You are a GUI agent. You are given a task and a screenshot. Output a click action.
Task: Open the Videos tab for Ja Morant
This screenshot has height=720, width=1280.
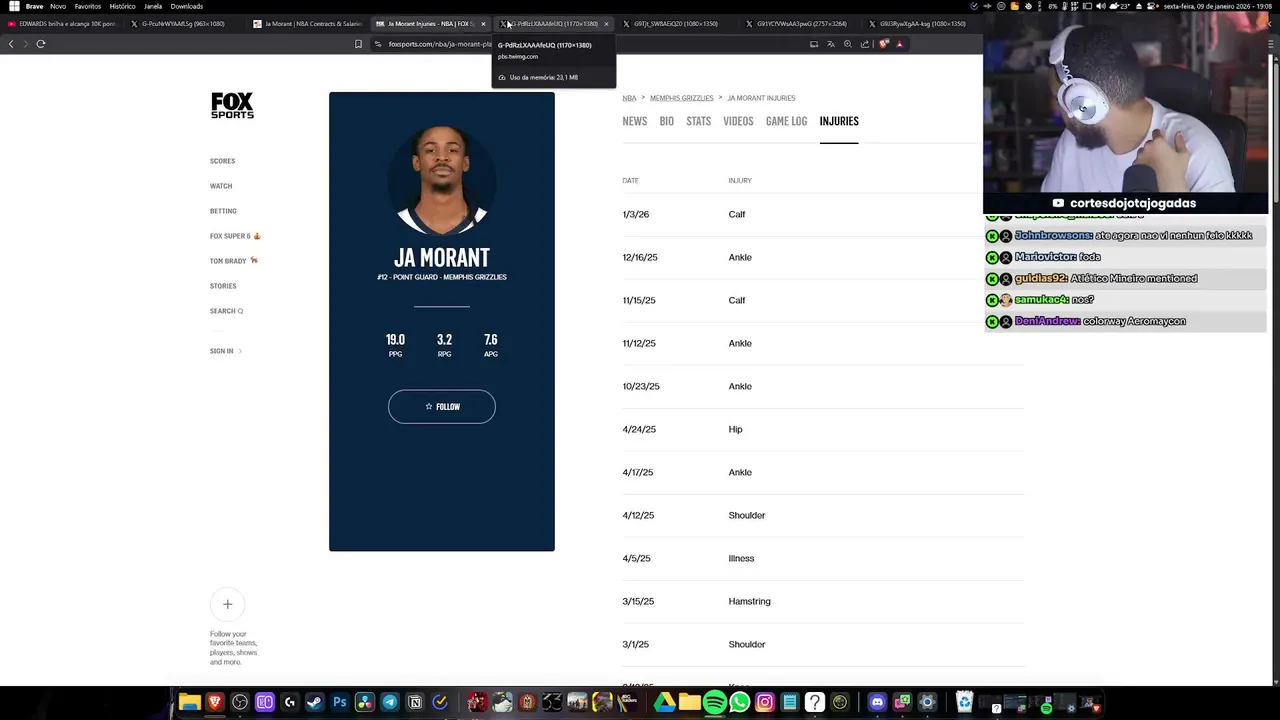pos(738,121)
